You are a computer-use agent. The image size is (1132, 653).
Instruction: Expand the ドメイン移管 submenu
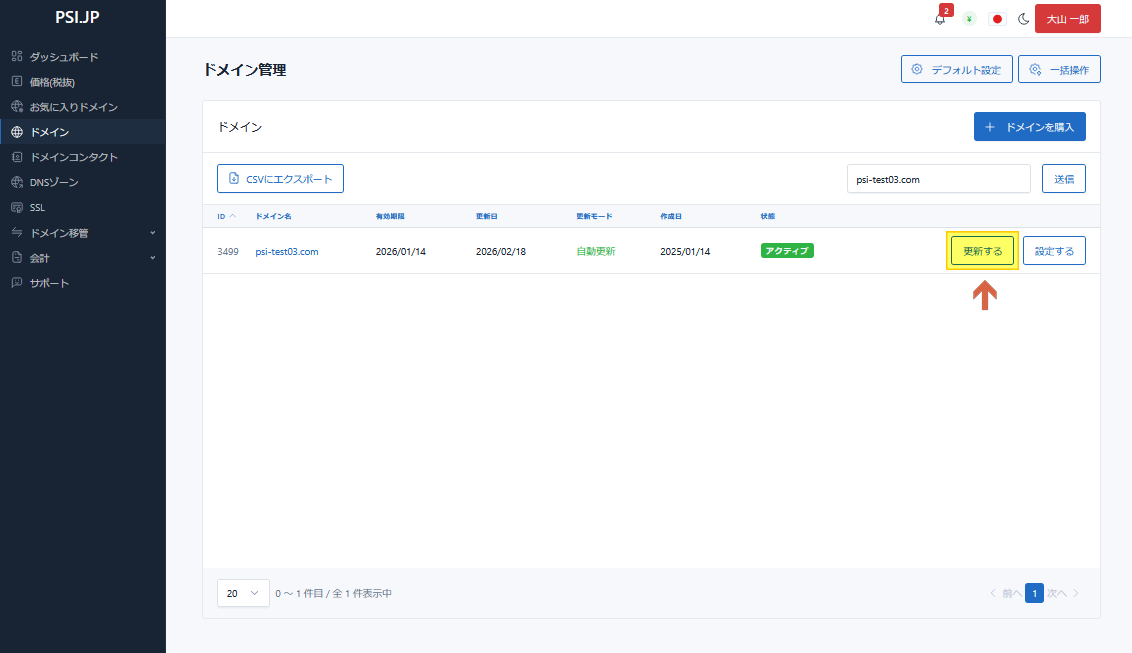coord(82,233)
